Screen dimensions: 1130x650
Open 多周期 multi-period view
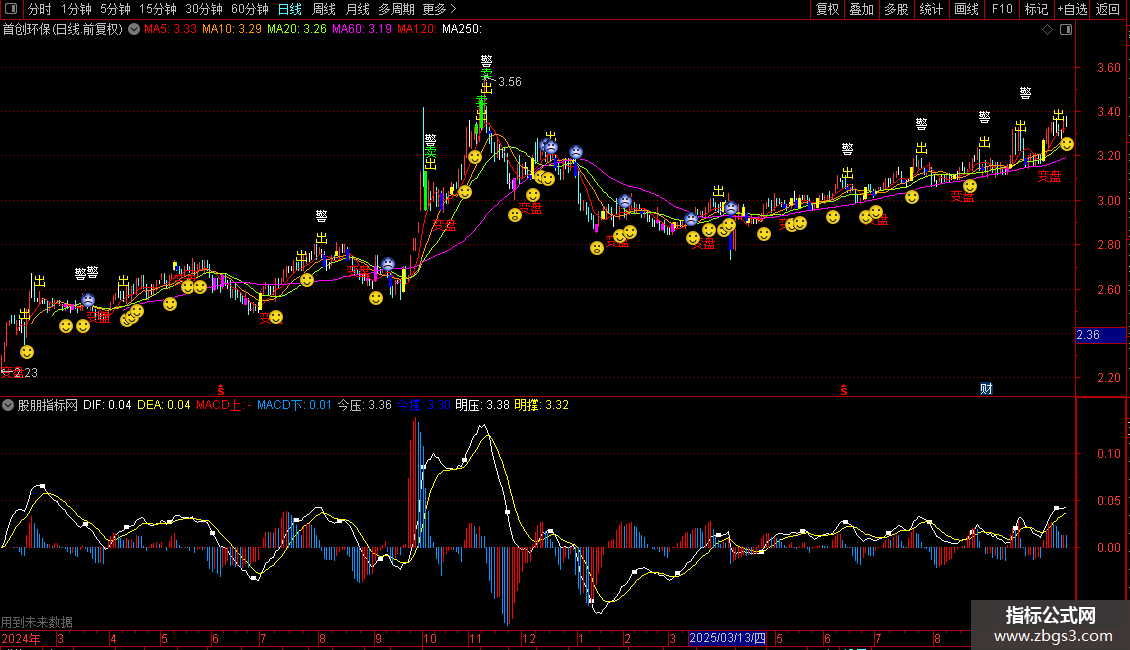(x=396, y=9)
